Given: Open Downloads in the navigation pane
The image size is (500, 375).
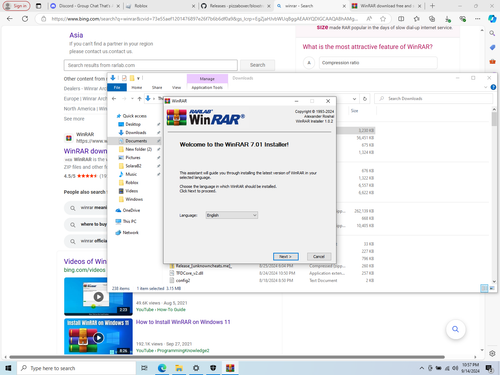Looking at the screenshot, I should point(136,132).
